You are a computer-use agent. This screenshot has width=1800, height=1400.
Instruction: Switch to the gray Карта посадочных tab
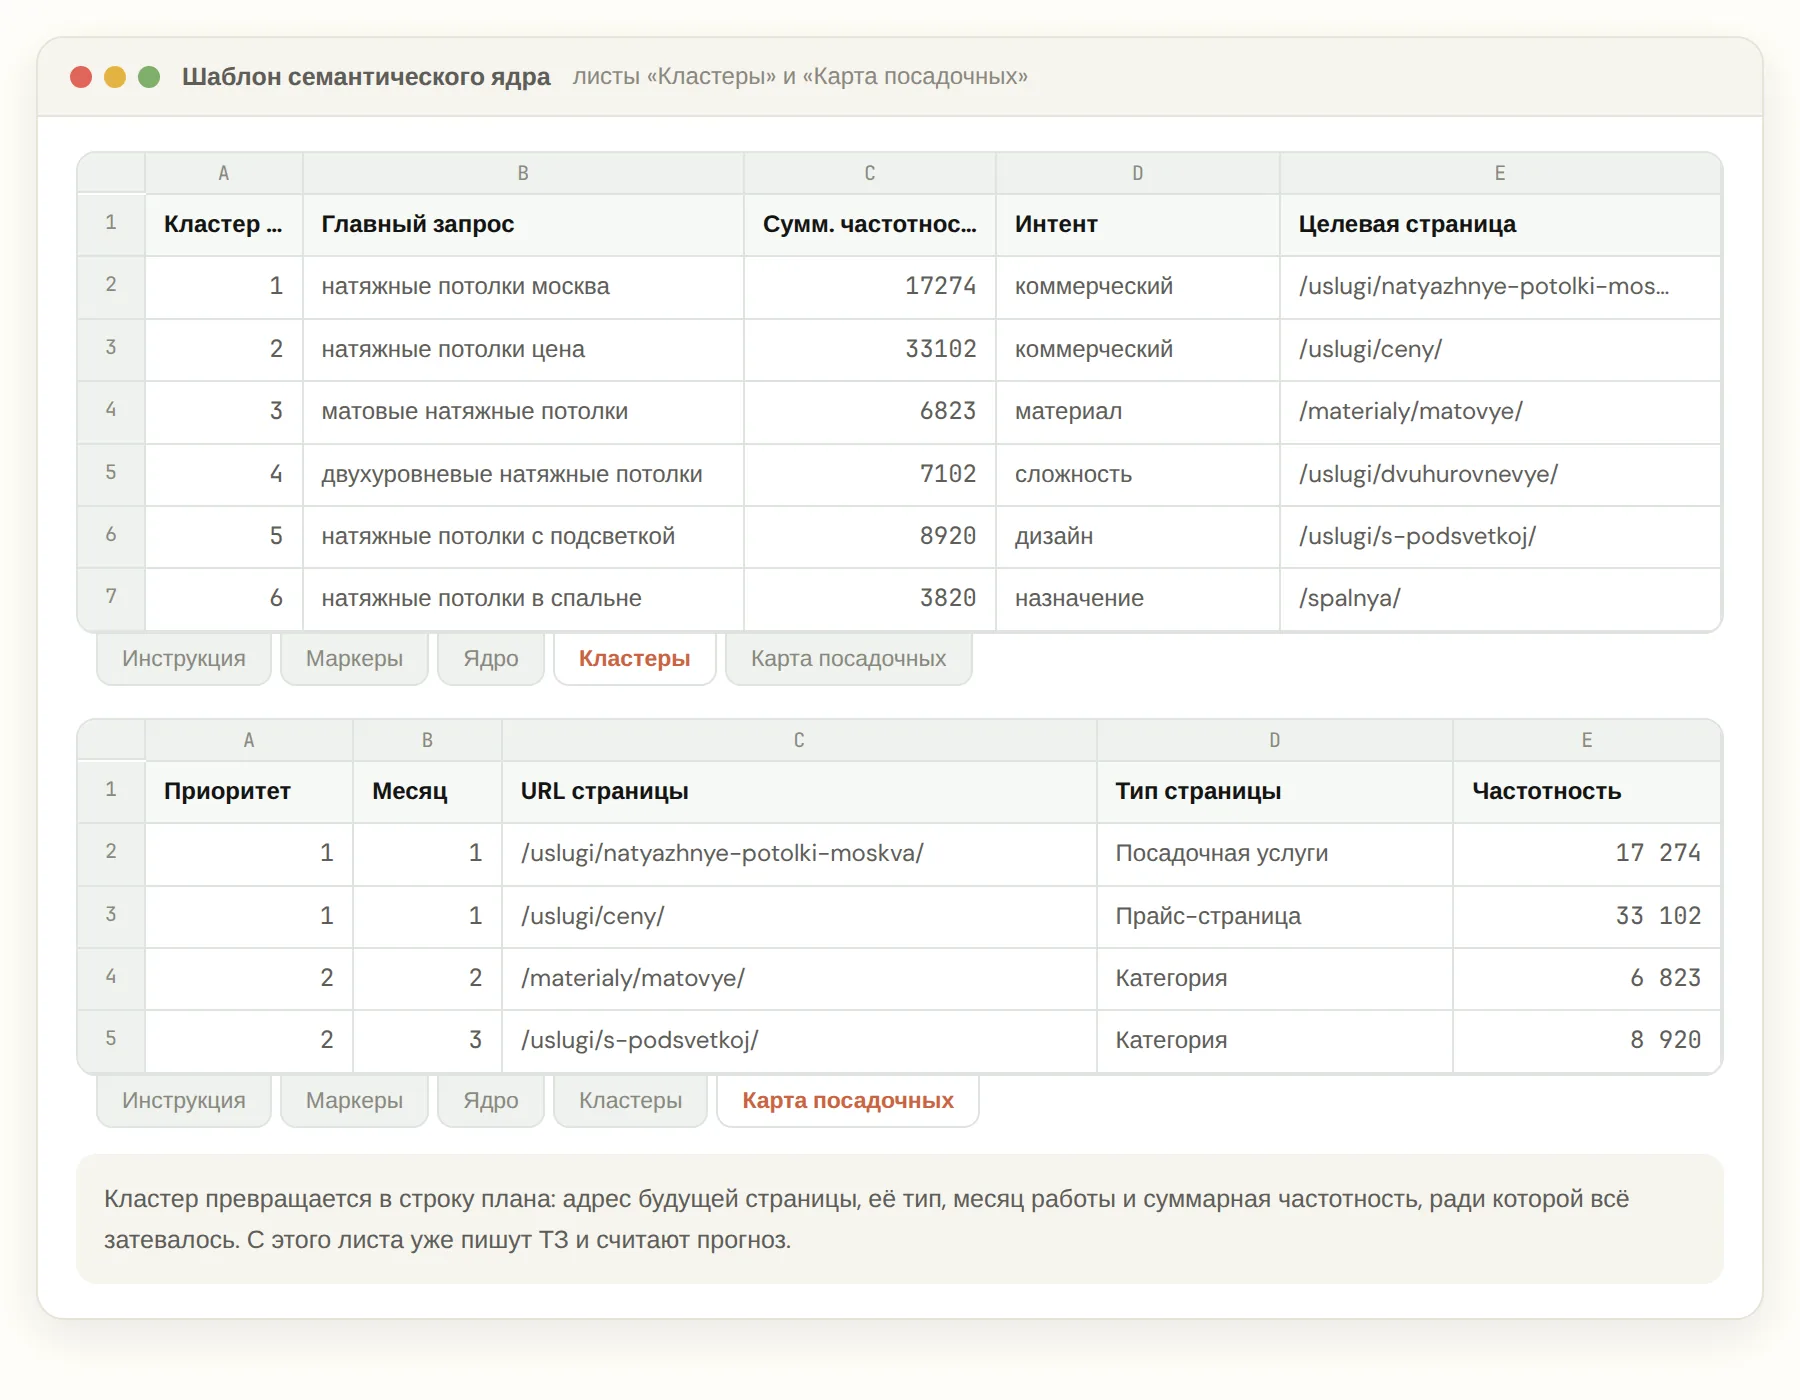pyautogui.click(x=849, y=659)
